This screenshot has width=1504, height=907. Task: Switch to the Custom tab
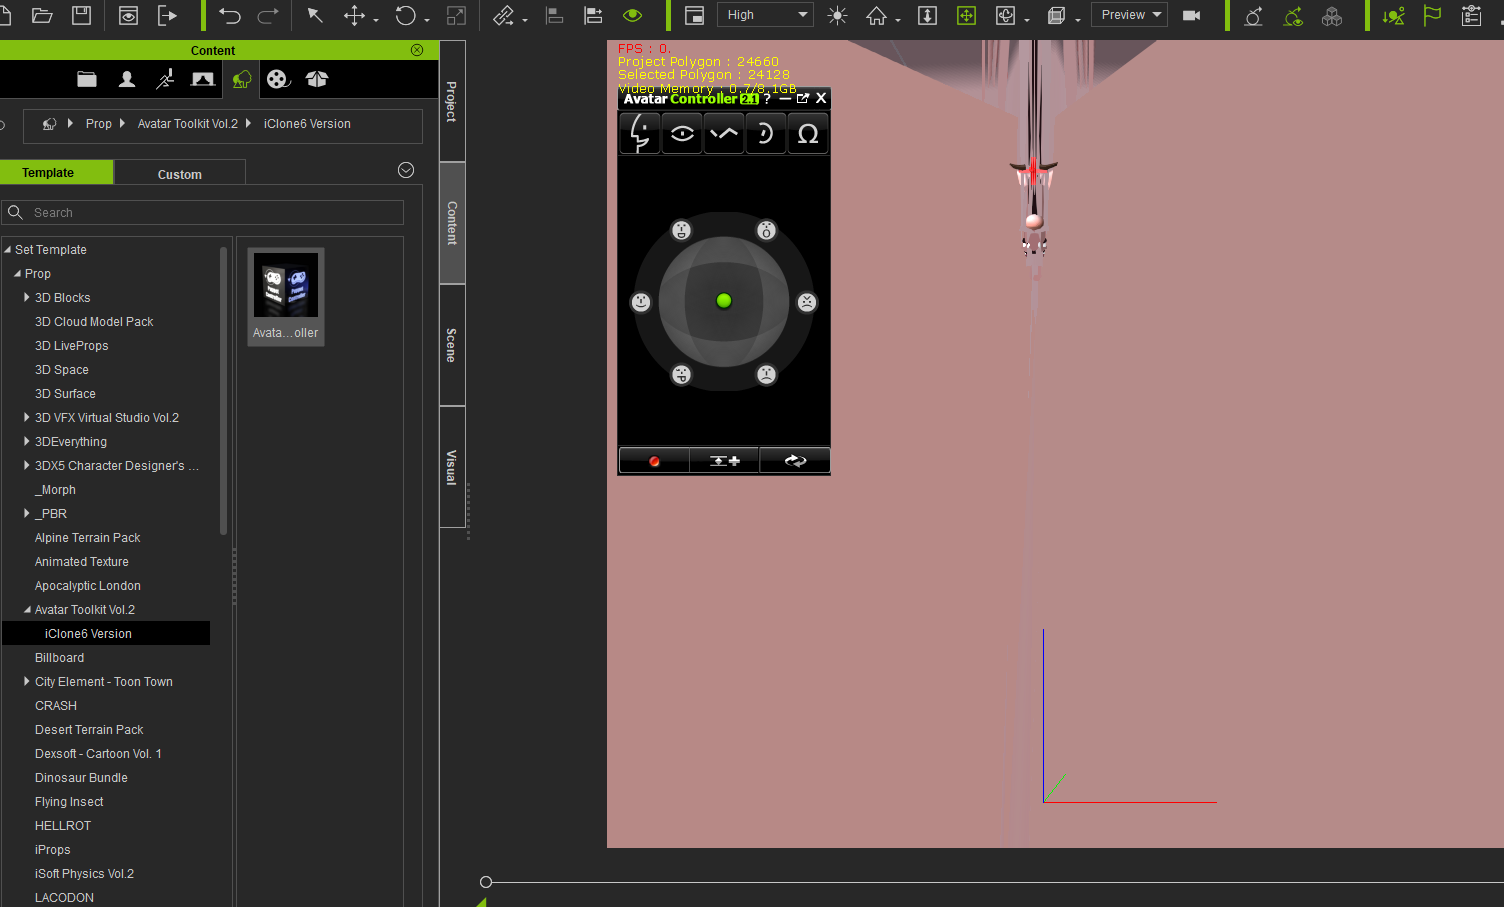tap(180, 174)
